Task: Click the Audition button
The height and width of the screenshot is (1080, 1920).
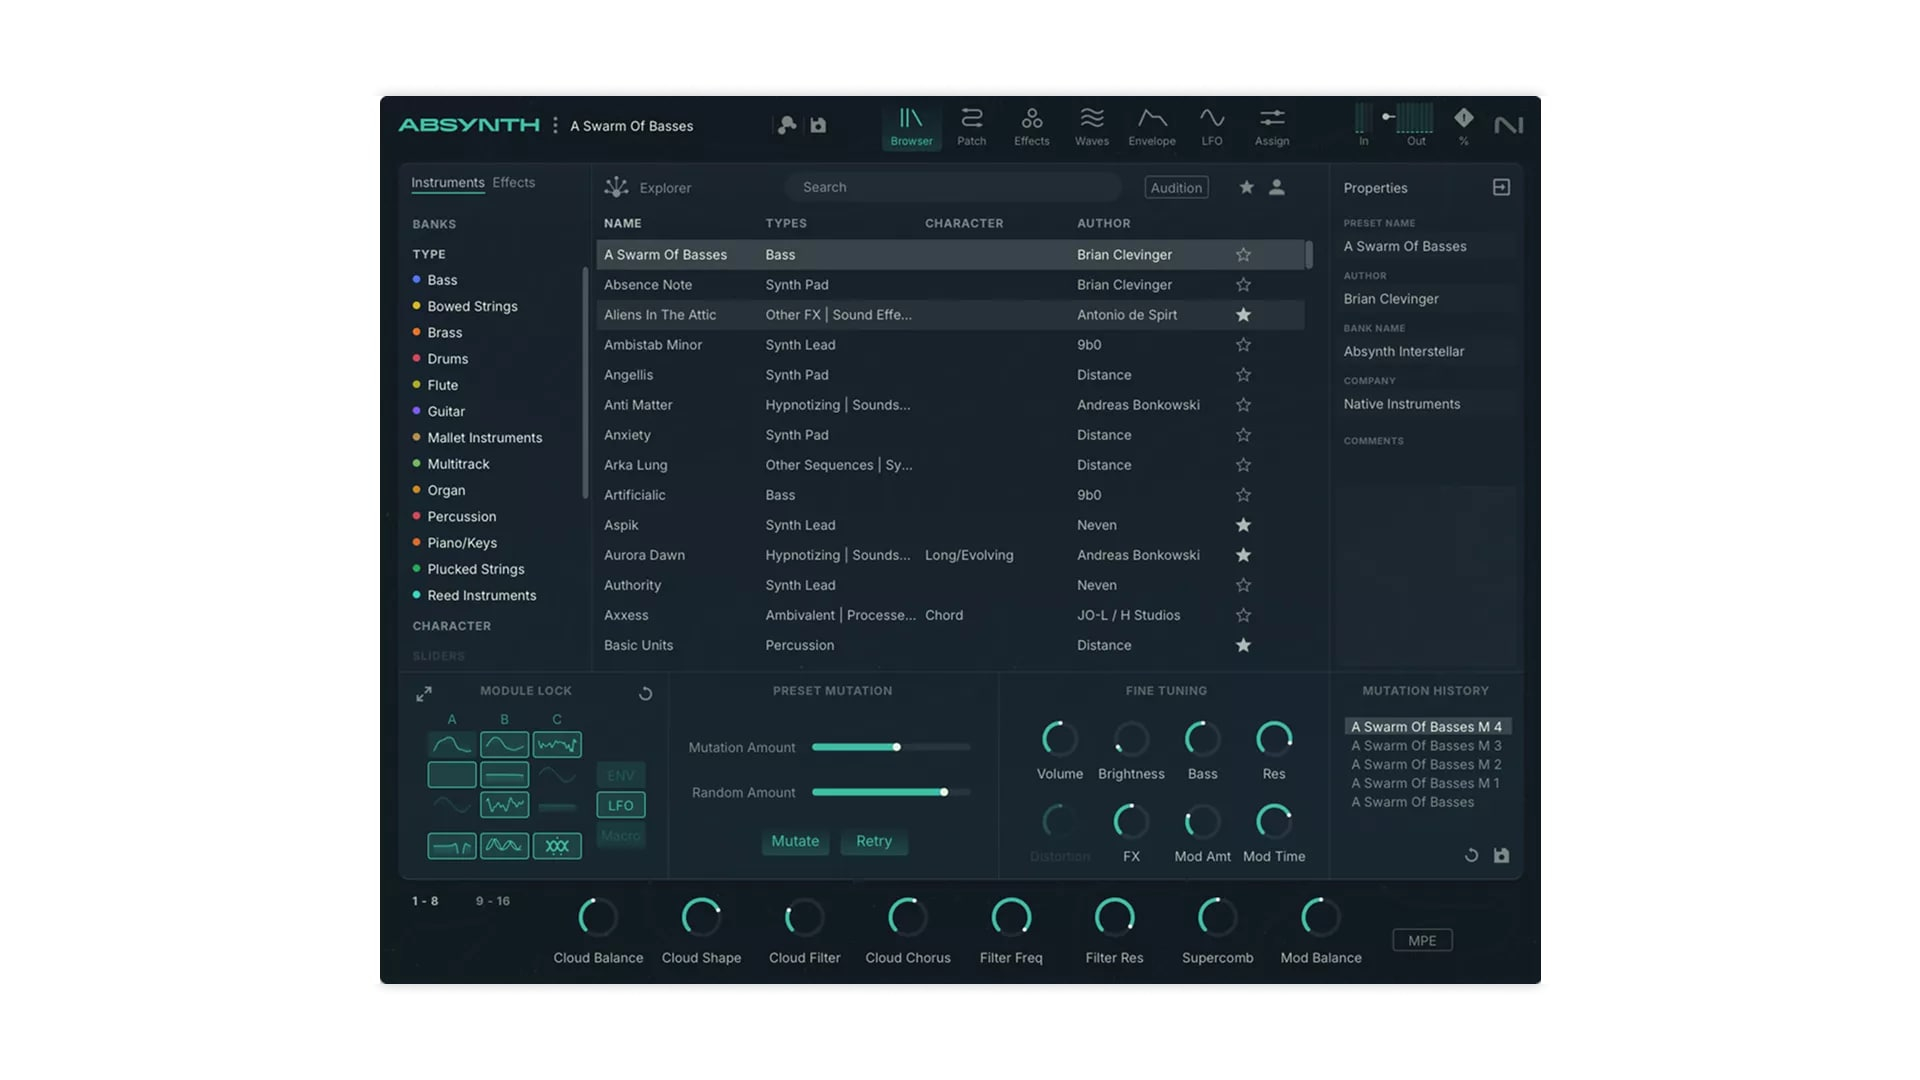Action: tap(1175, 187)
